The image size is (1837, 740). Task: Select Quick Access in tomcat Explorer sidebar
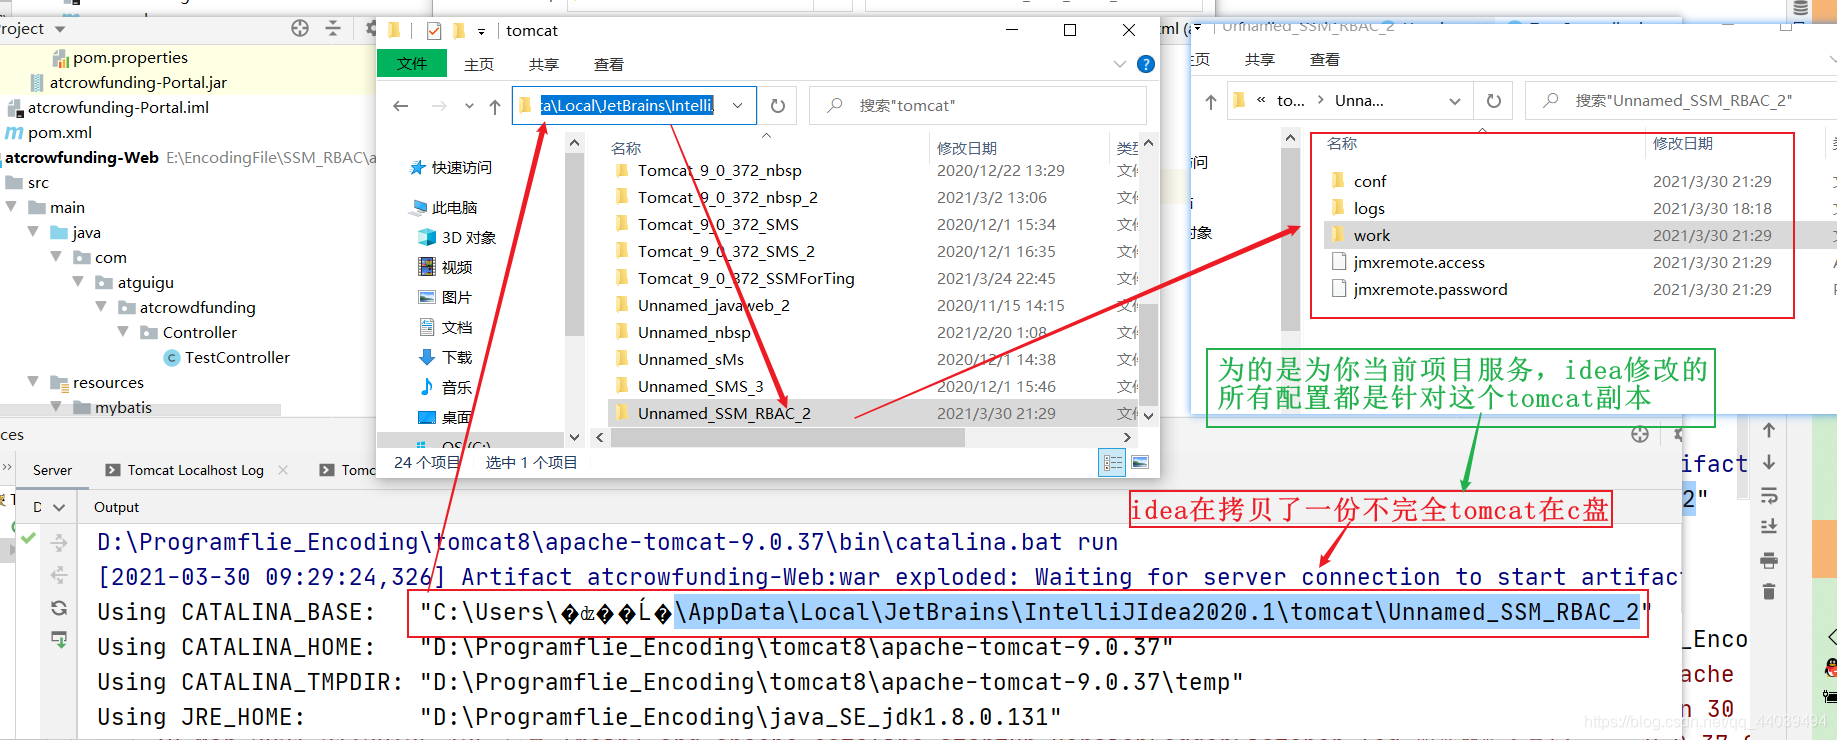[x=451, y=168]
